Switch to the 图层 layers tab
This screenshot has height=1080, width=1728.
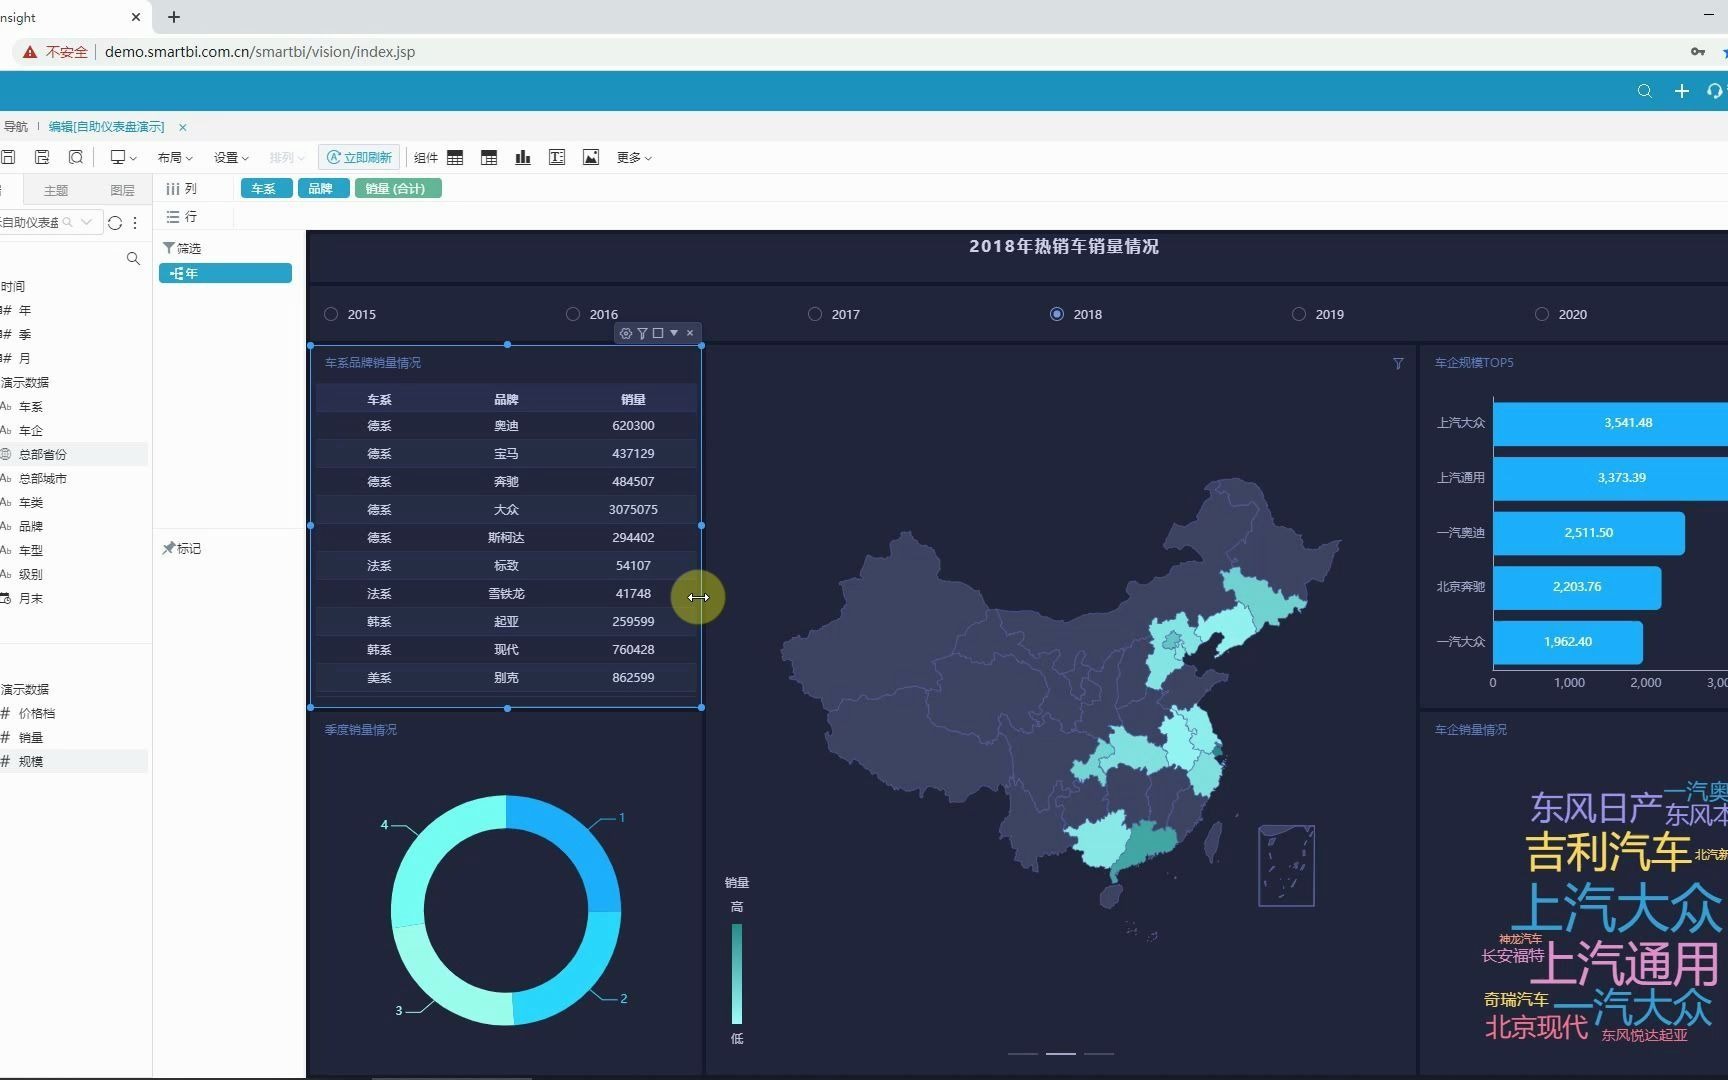point(122,189)
